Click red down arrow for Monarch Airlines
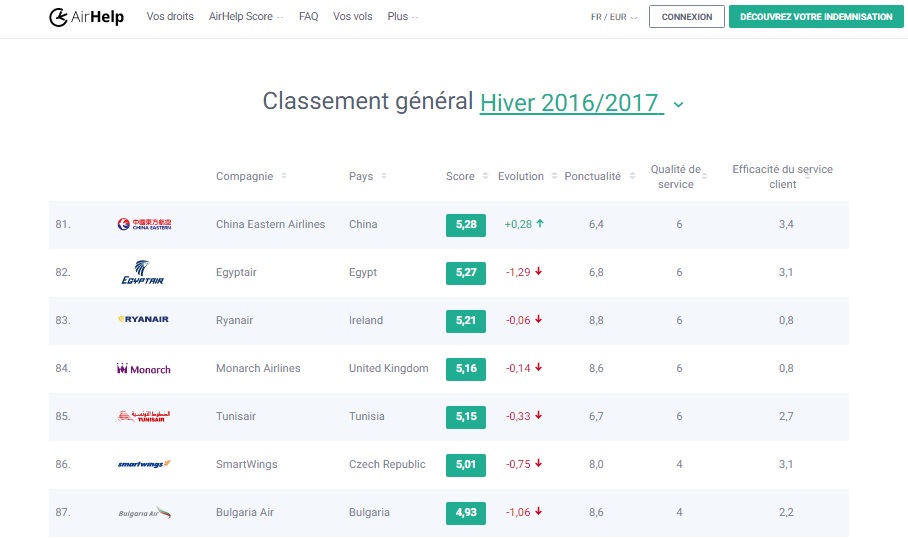 point(539,368)
